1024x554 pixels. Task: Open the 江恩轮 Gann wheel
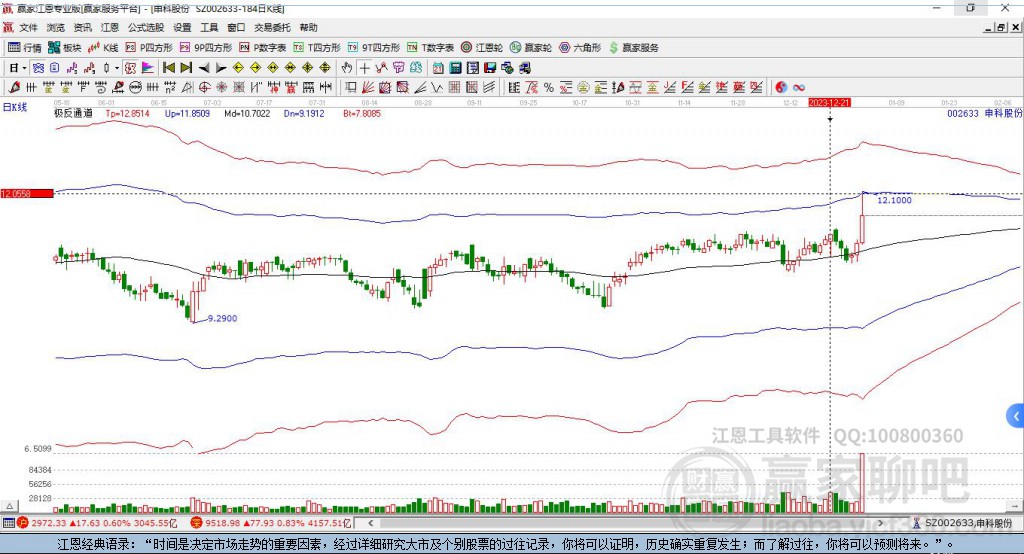pyautogui.click(x=482, y=48)
